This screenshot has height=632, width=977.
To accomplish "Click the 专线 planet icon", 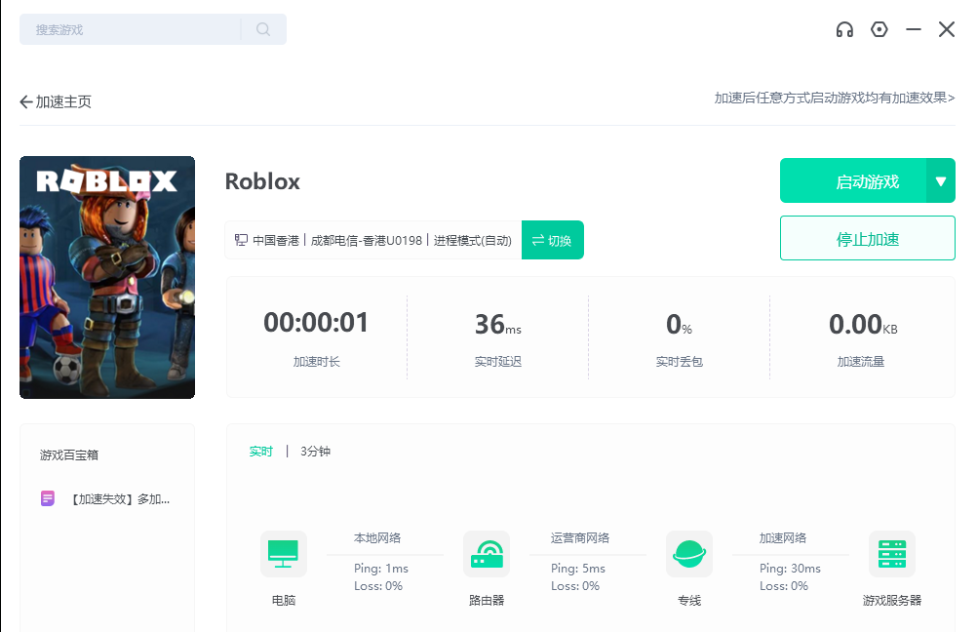I will tap(689, 554).
